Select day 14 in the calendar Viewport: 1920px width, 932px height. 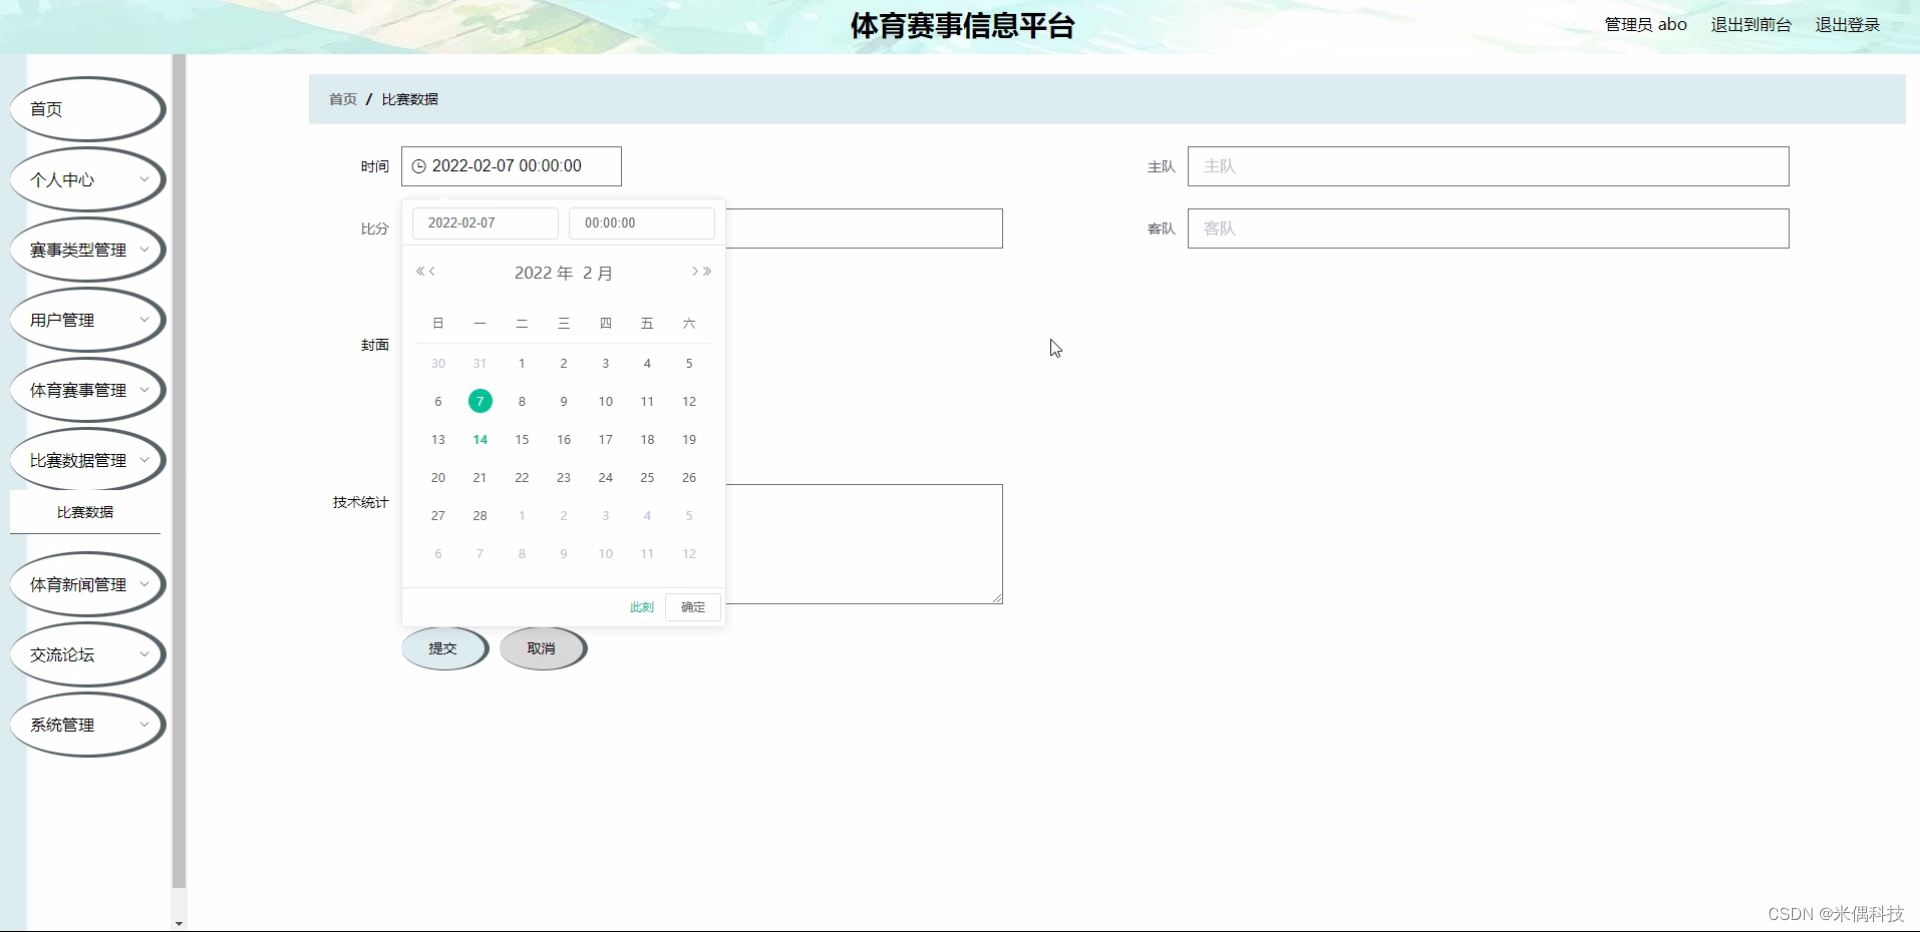pos(479,439)
